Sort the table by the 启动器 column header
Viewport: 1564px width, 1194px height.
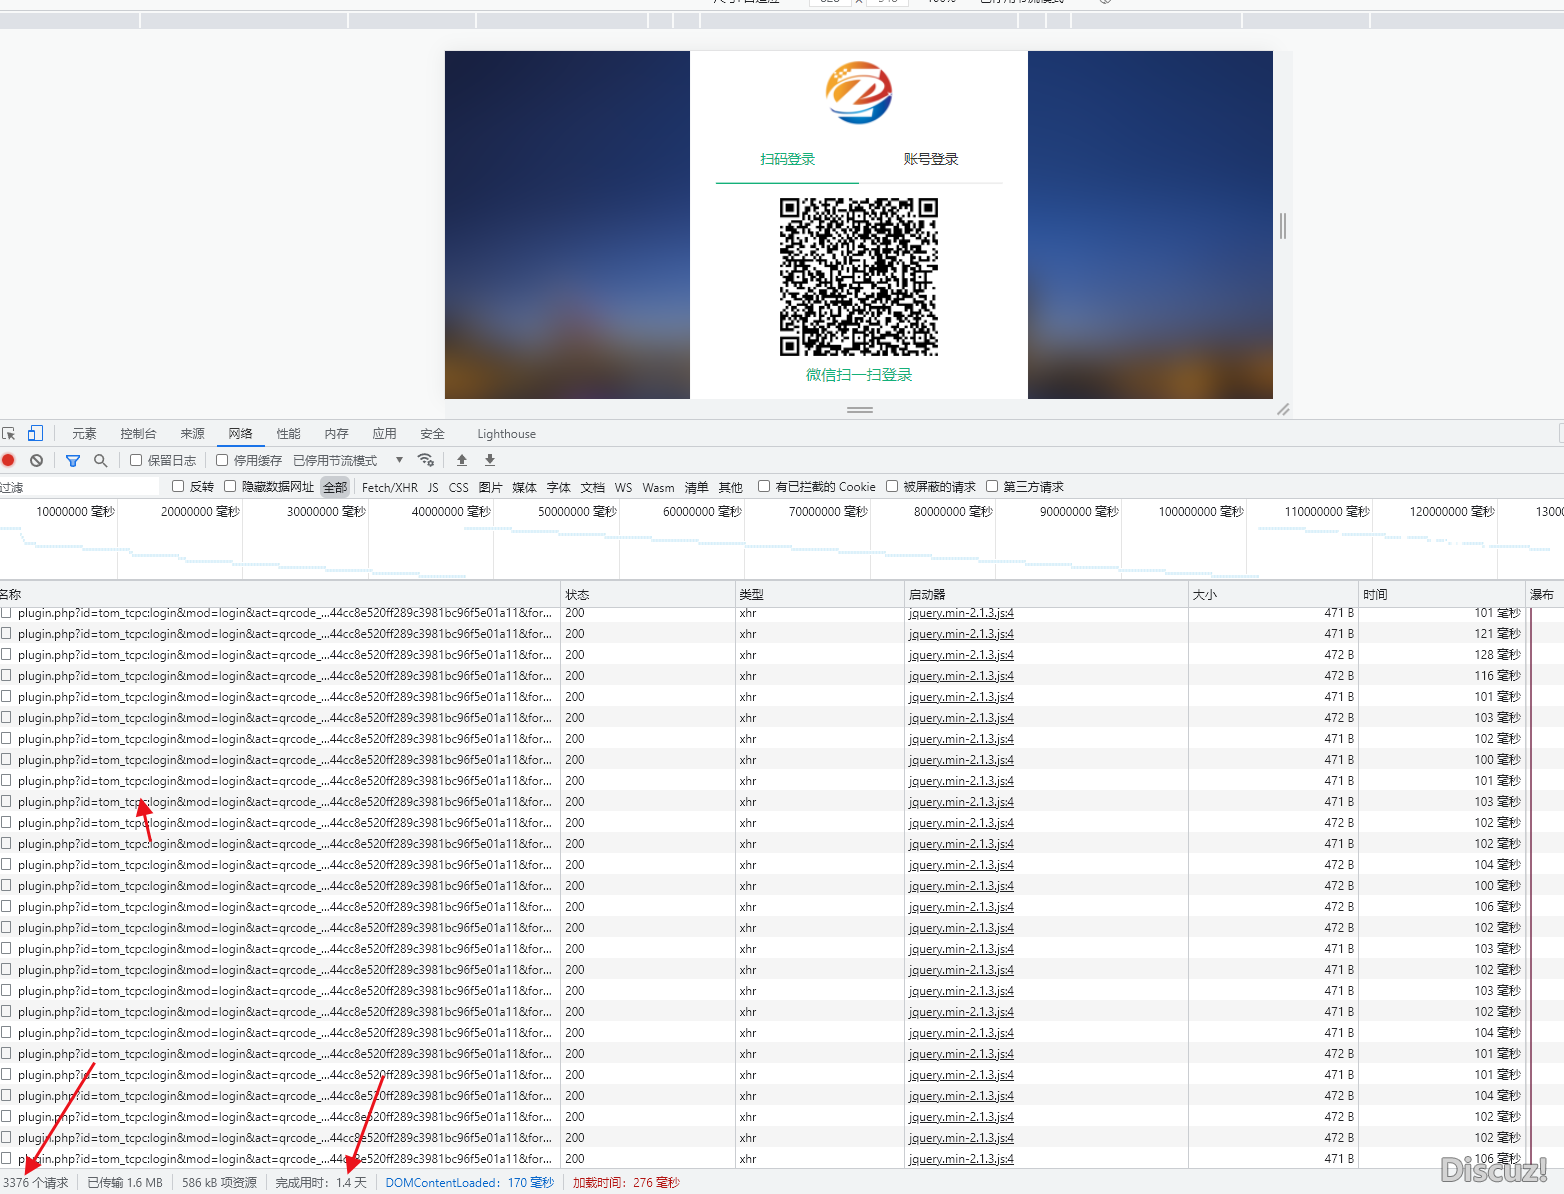tap(1046, 594)
